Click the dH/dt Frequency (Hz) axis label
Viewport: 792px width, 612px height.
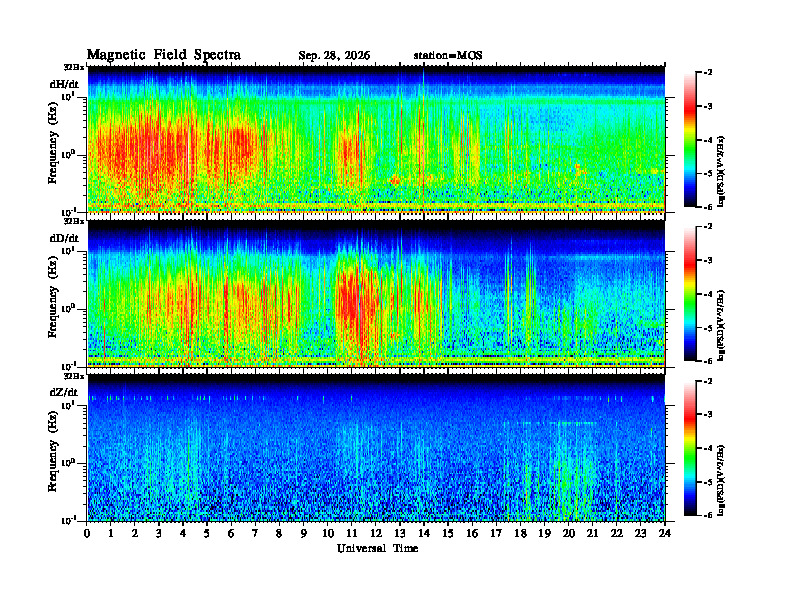(x=53, y=157)
